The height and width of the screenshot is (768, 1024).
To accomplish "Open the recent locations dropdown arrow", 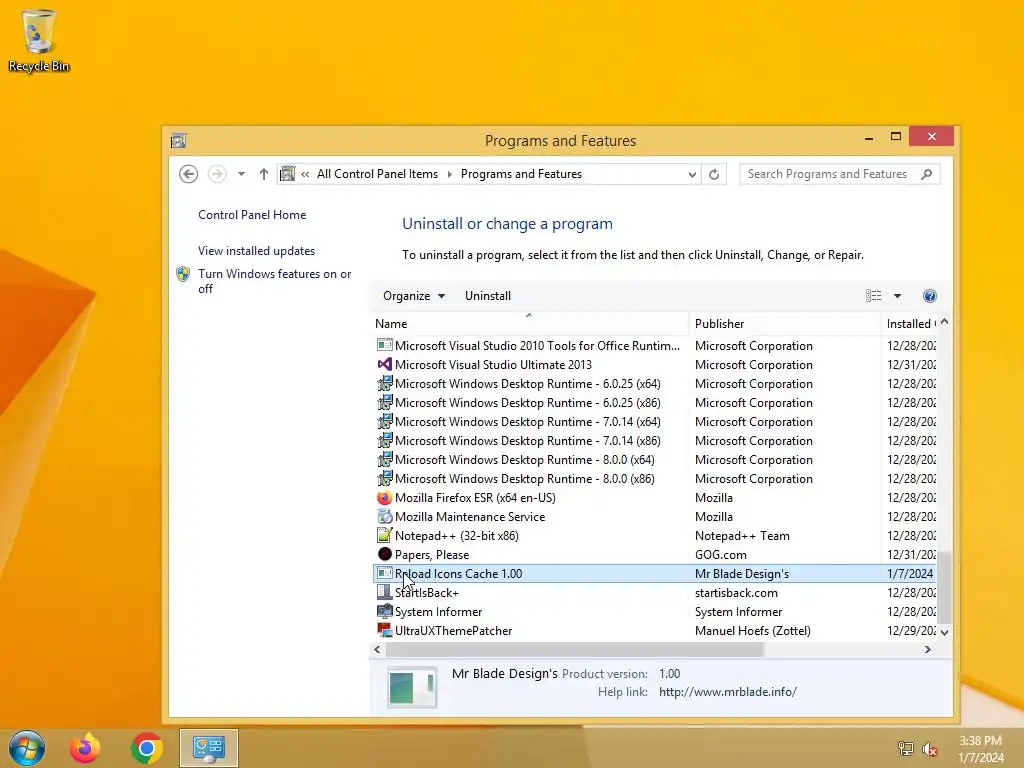I will (x=241, y=174).
